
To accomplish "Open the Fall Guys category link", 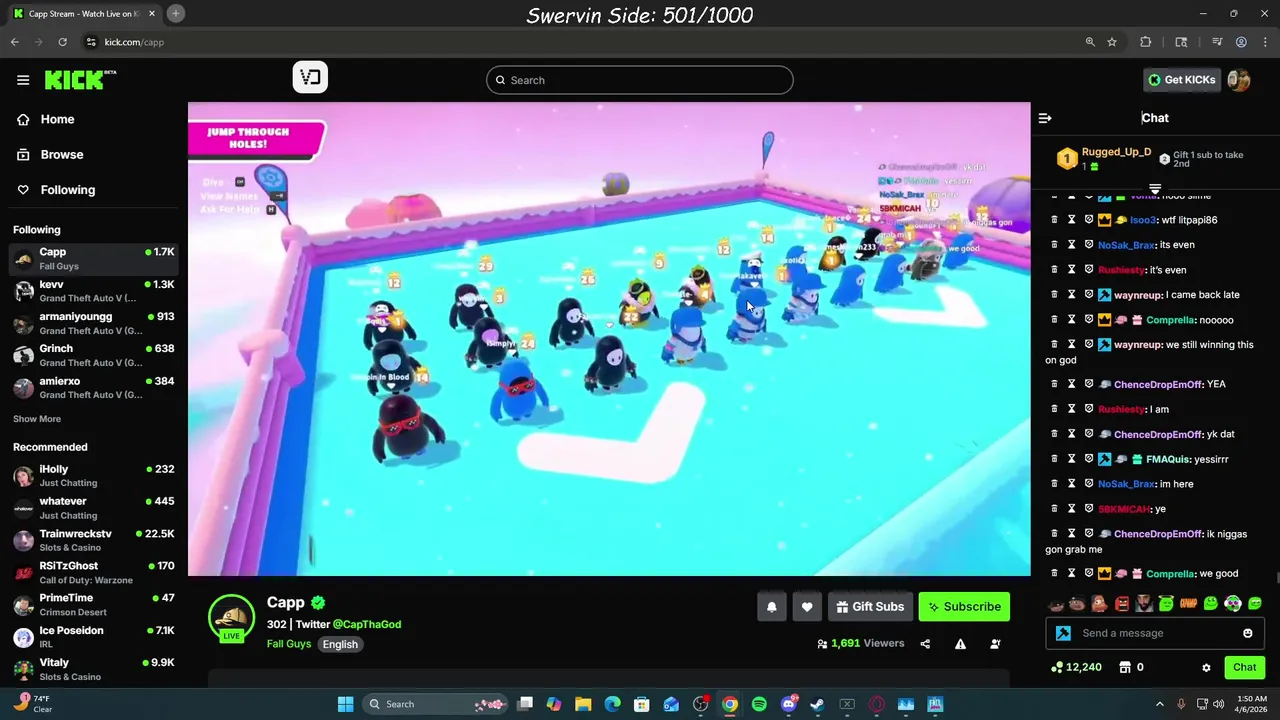I will 289,644.
